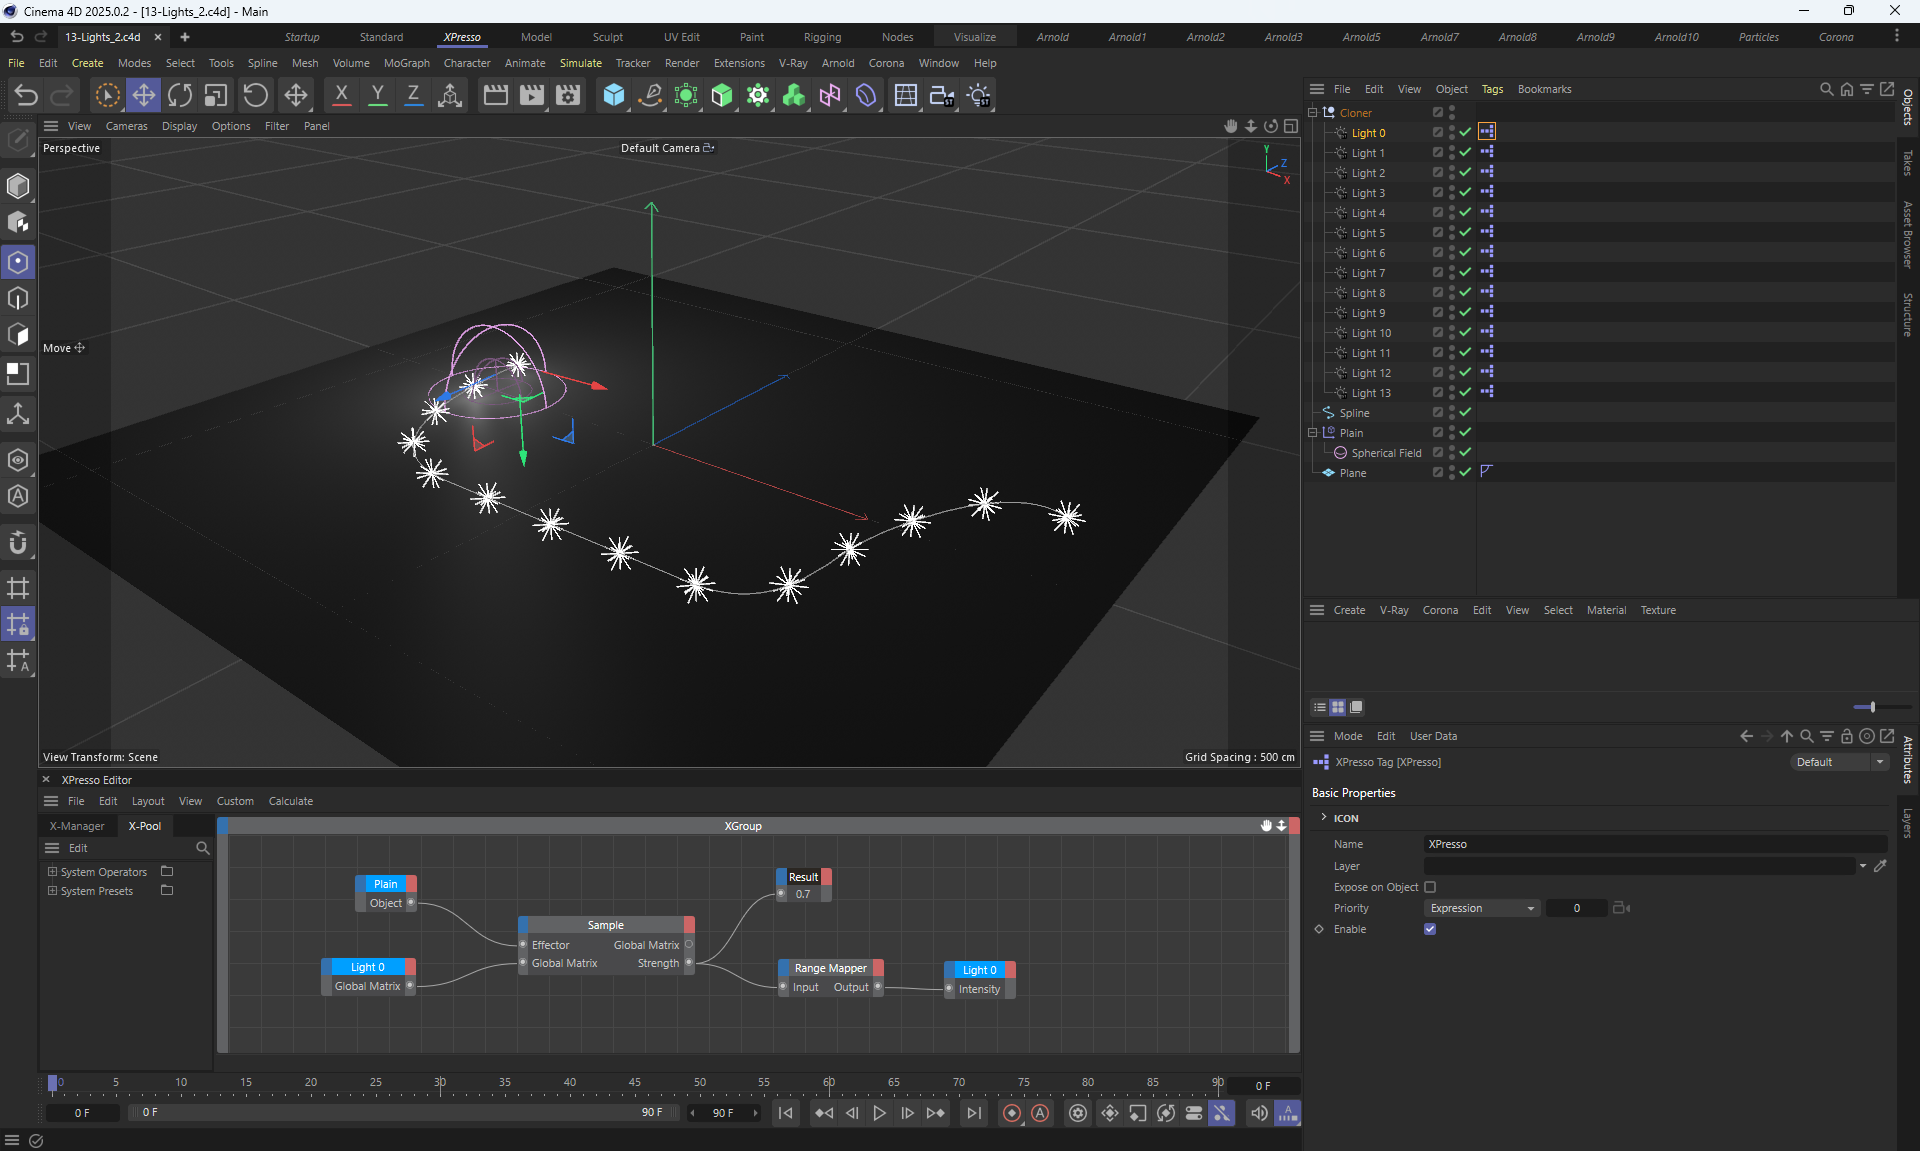Select the Move tool in toolbar

144,95
